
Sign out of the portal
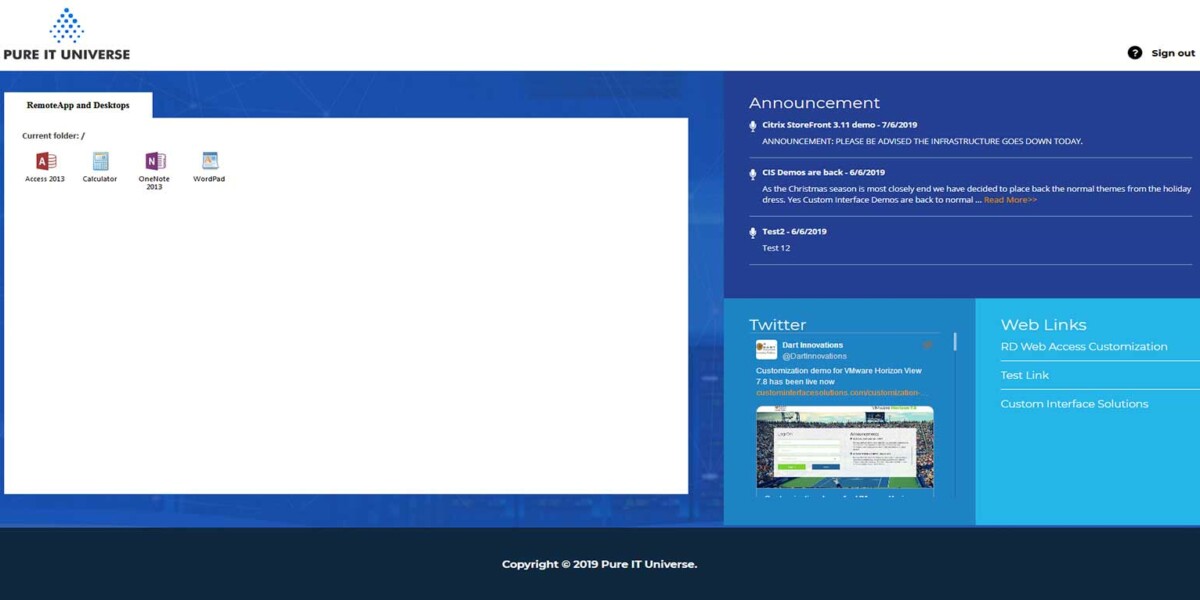1172,52
